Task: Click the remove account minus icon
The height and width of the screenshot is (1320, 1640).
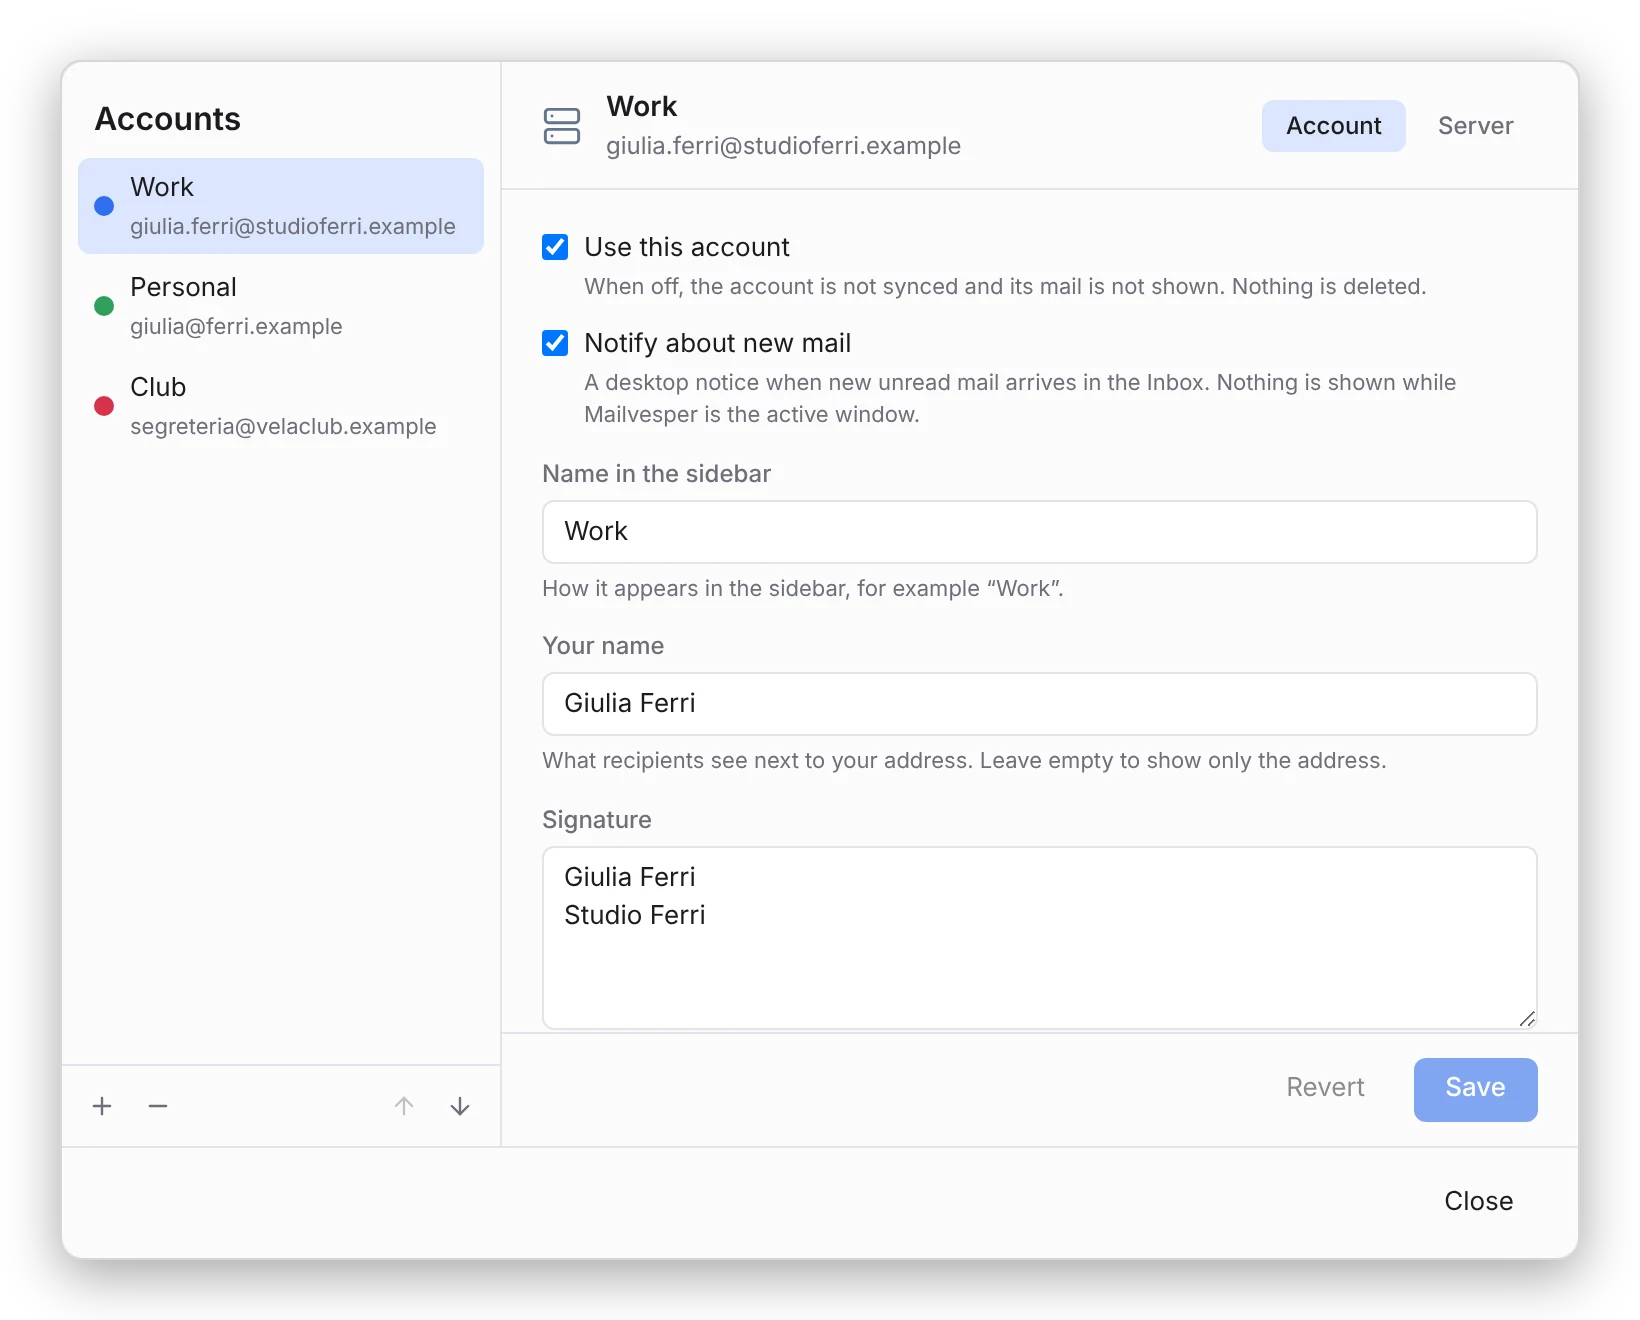Action: [158, 1106]
